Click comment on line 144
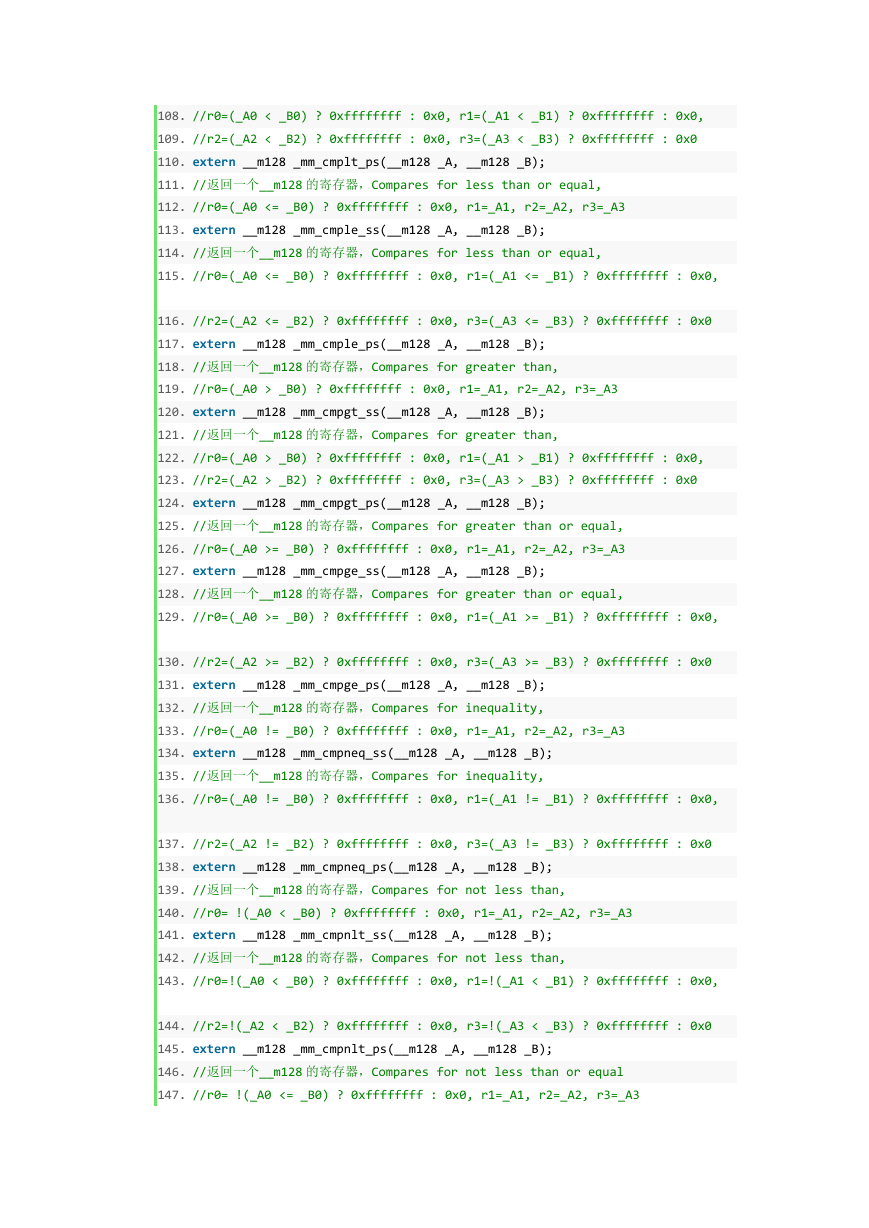 [x=452, y=1026]
